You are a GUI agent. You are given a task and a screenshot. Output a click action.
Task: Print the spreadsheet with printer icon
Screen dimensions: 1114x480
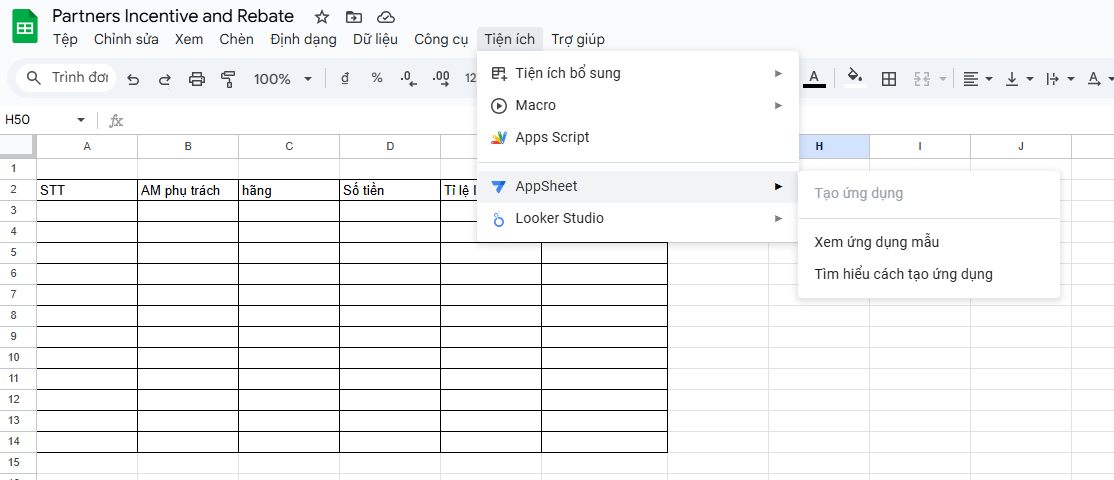tap(197, 79)
